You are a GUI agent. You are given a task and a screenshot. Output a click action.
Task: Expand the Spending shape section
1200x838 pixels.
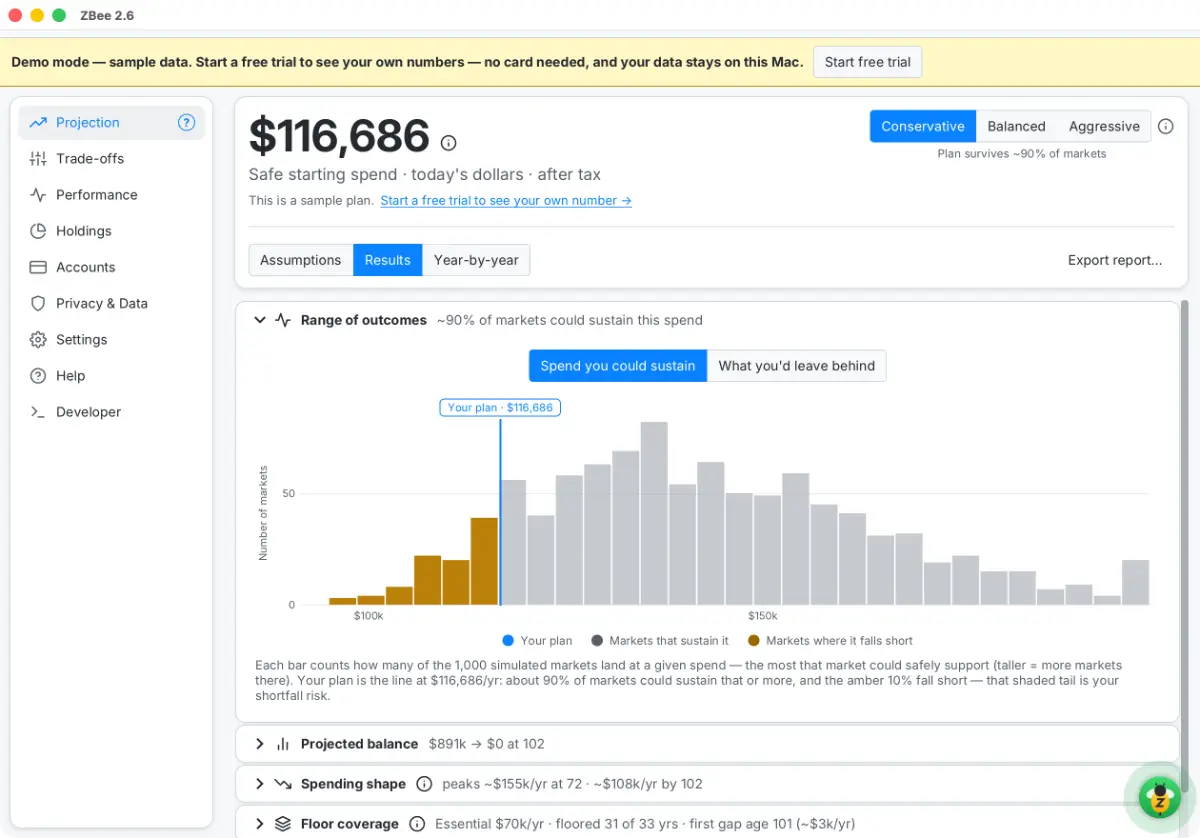[260, 784]
